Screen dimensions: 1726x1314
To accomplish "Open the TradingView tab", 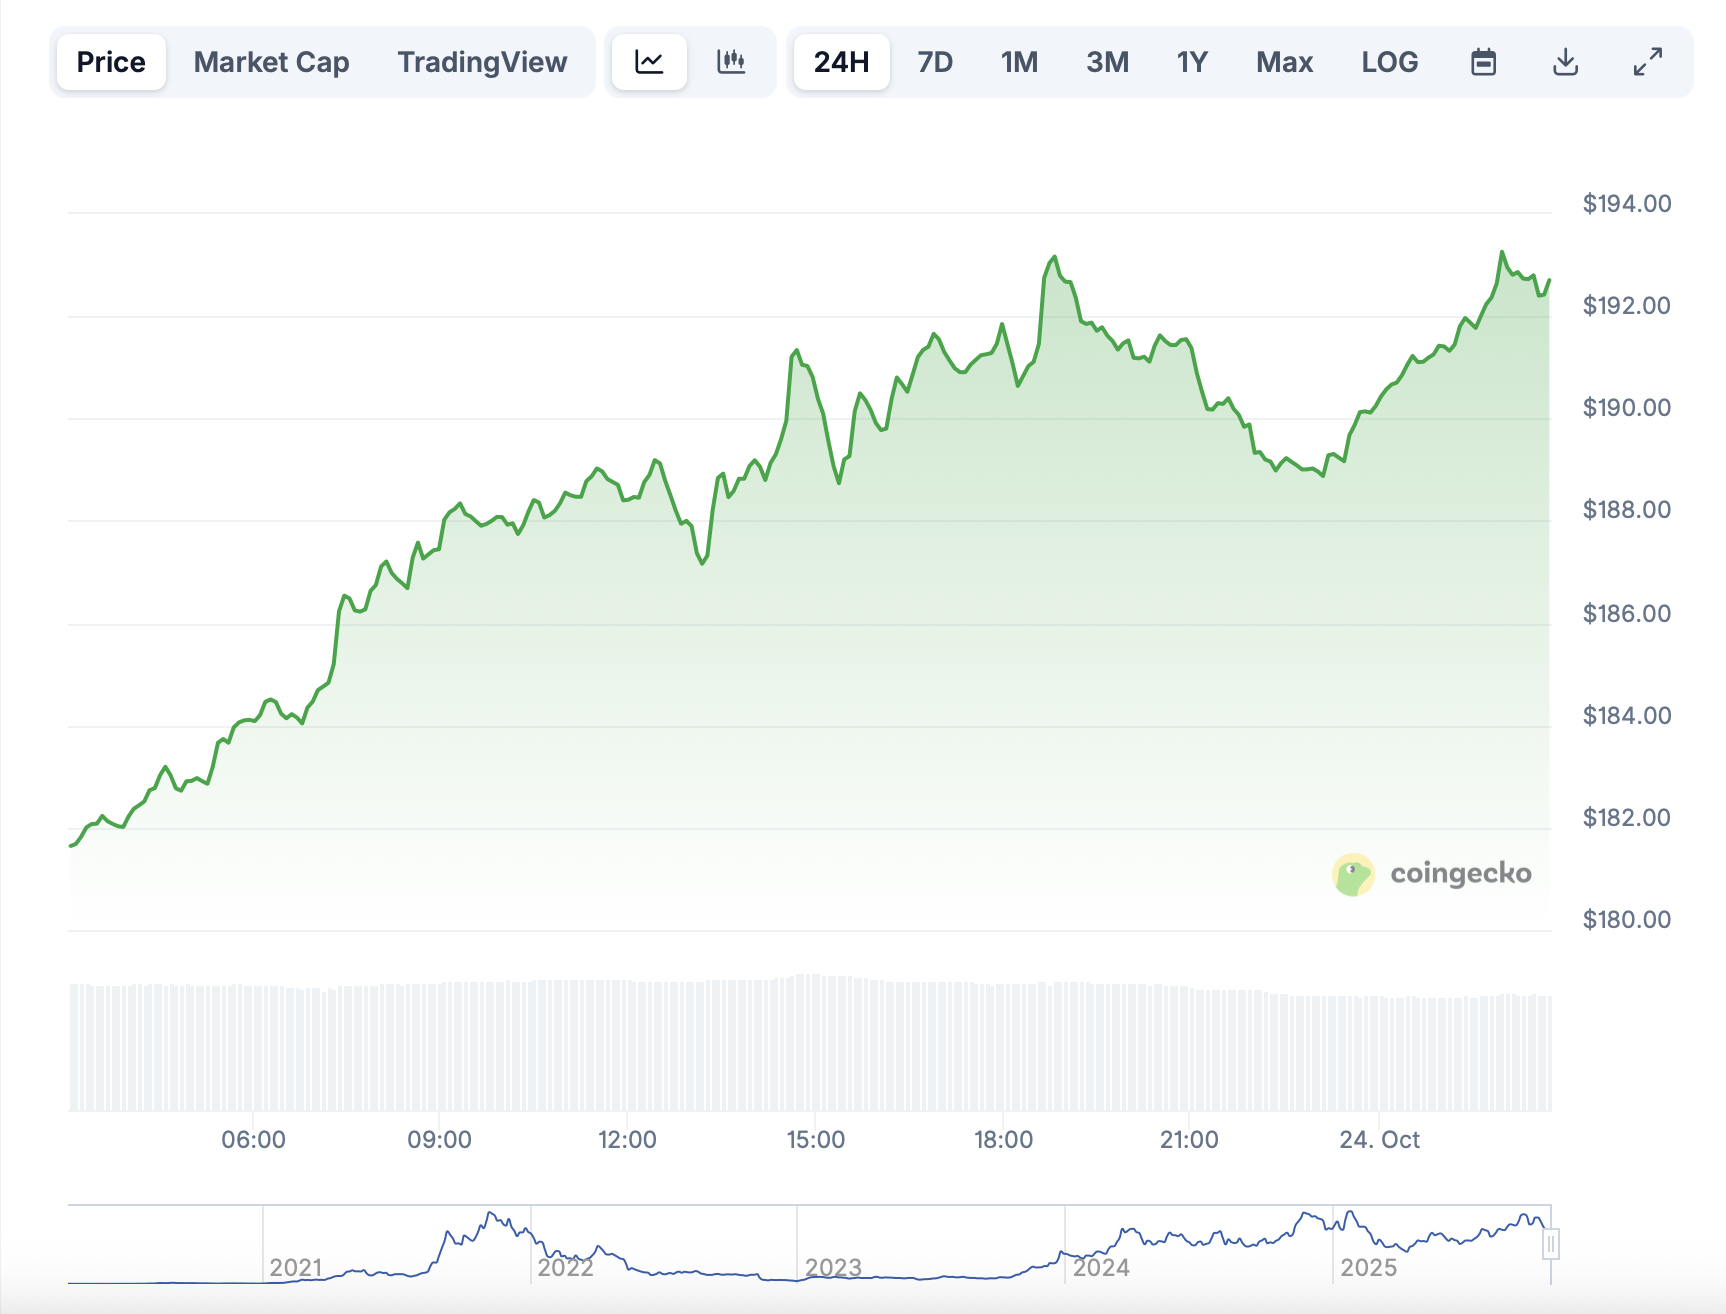I will 482,62.
